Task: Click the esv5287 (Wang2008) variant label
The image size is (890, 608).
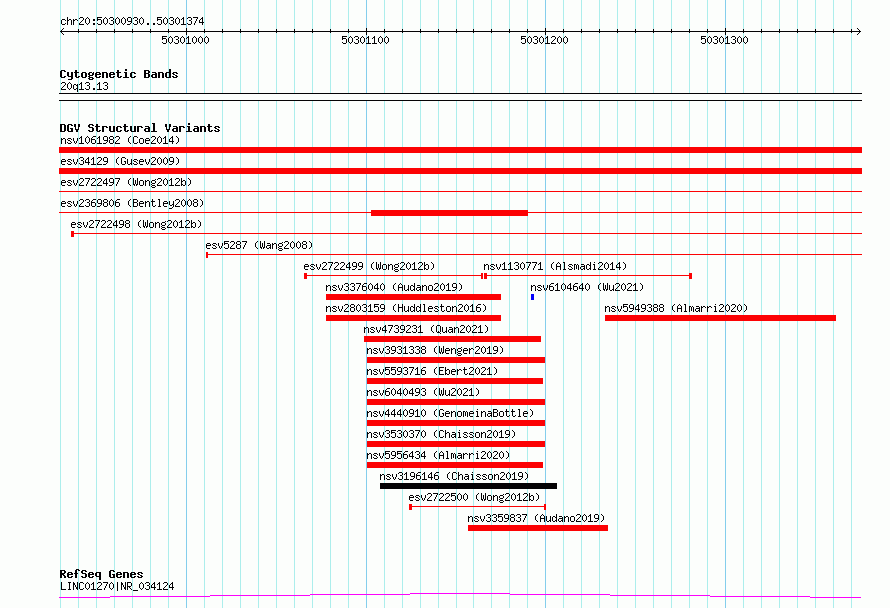Action: pyautogui.click(x=259, y=245)
